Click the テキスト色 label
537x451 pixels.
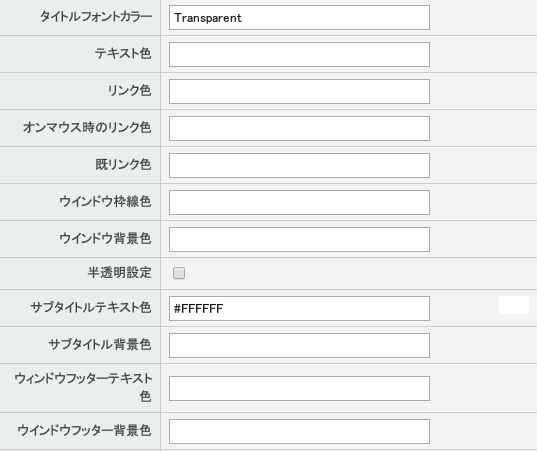123,53
